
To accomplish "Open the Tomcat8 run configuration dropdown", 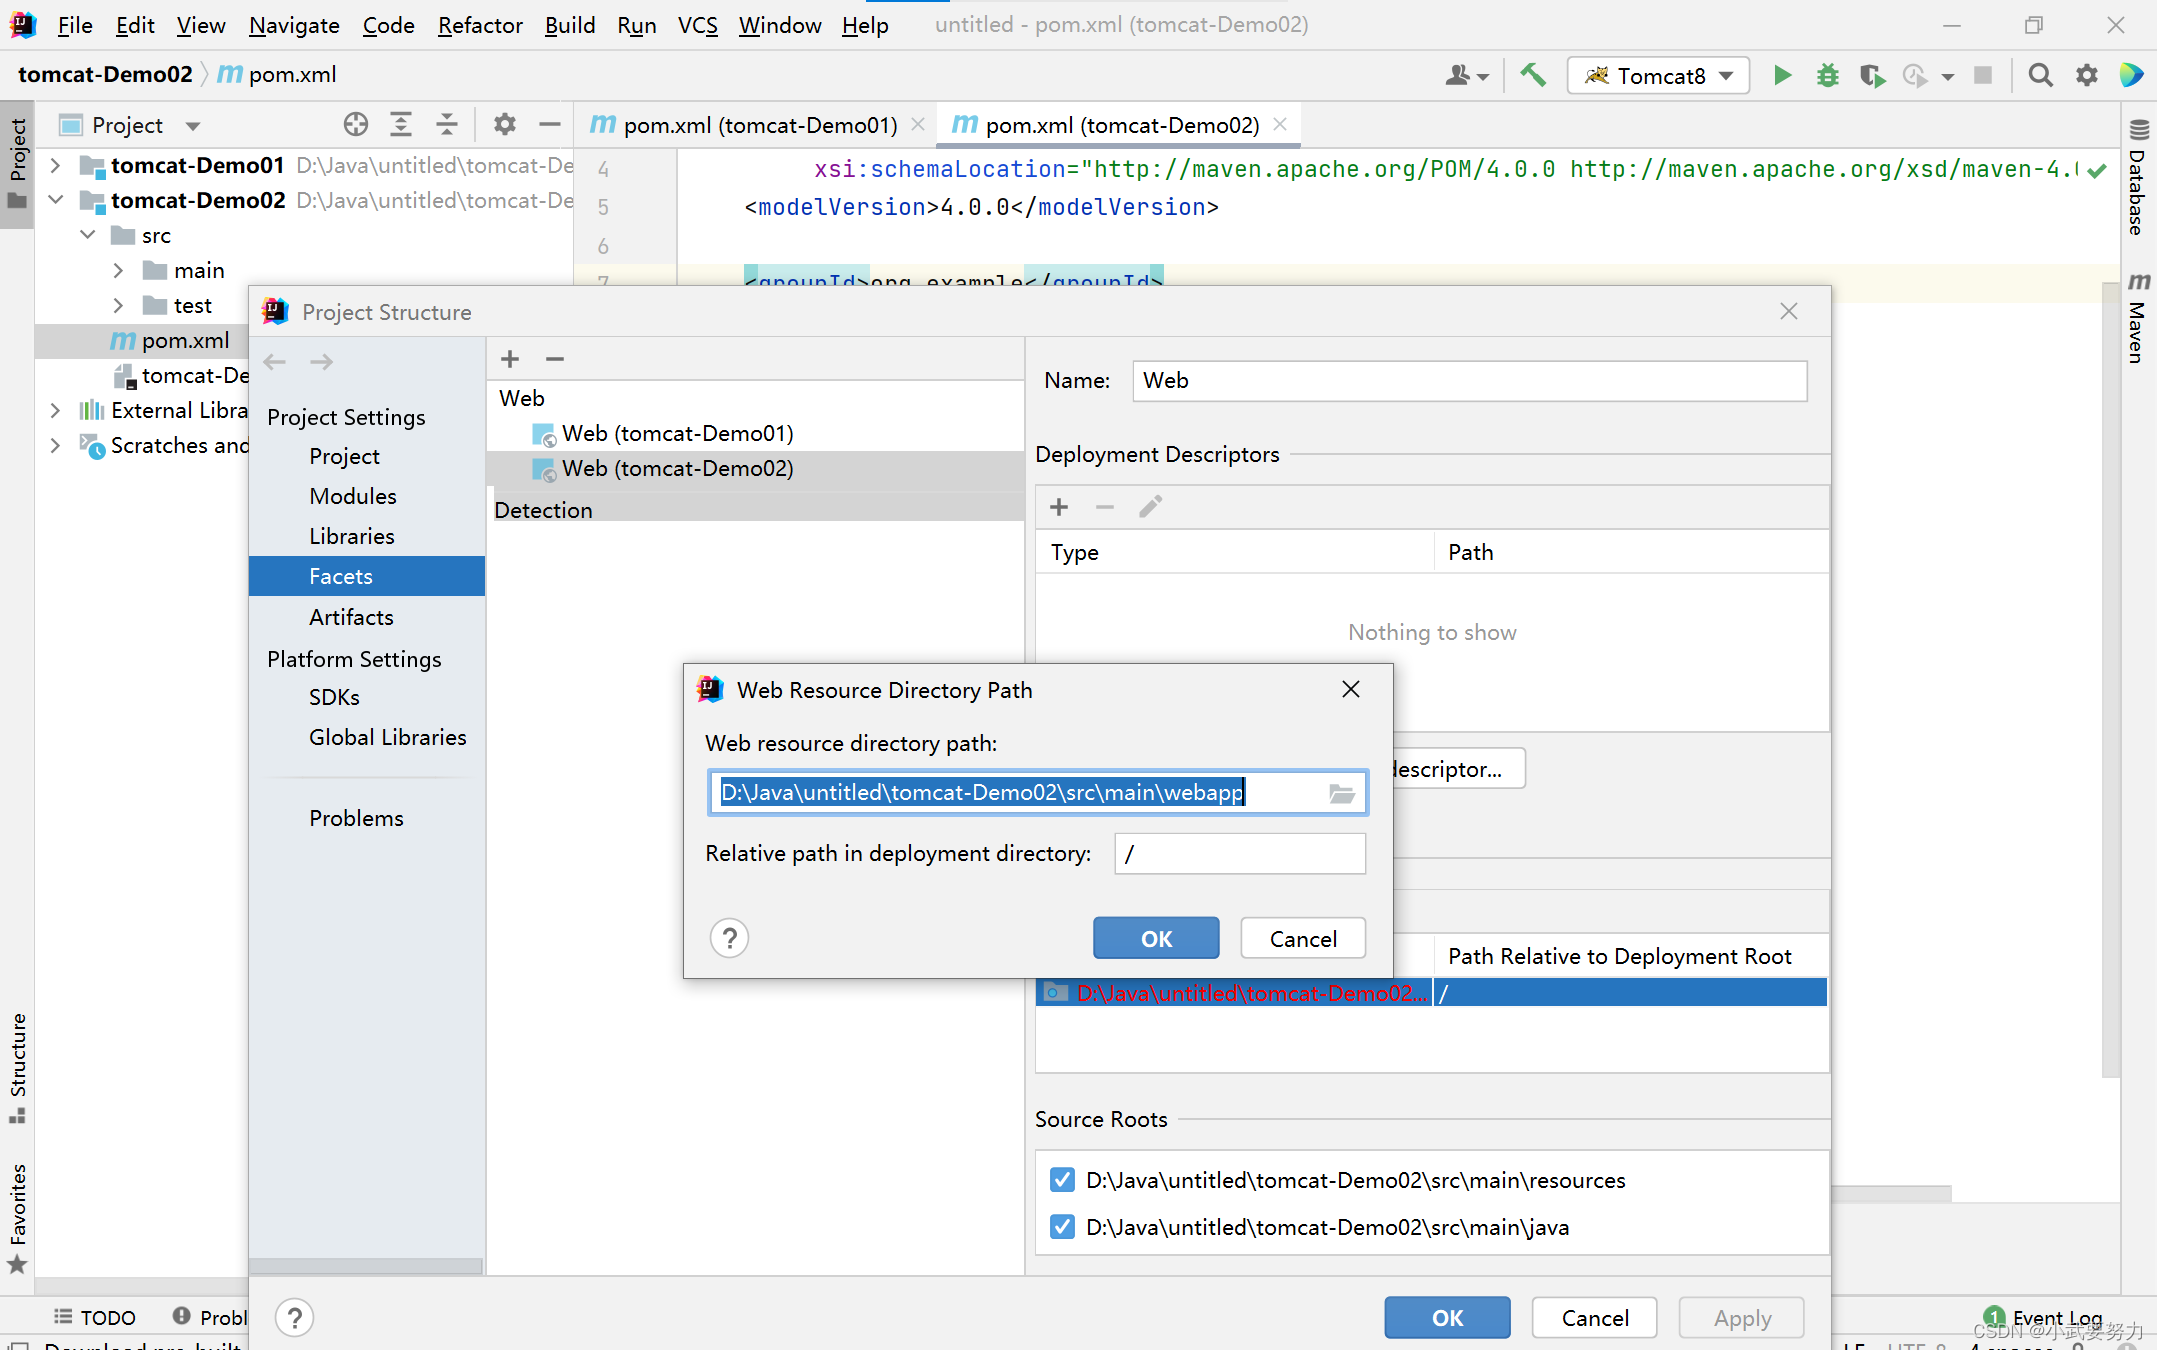I will pyautogui.click(x=1659, y=76).
